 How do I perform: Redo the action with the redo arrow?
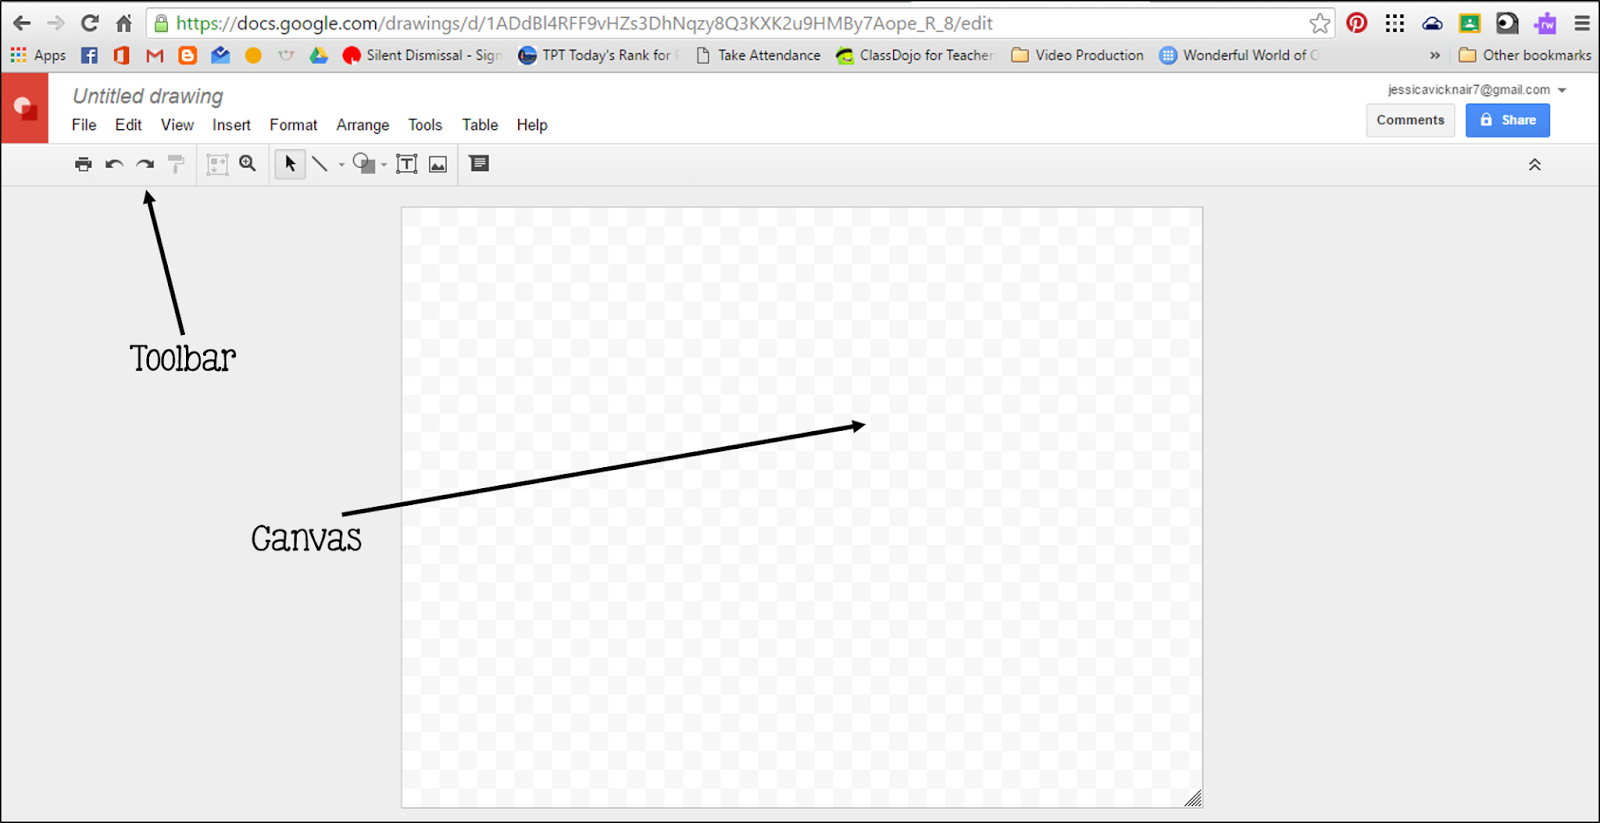[145, 164]
